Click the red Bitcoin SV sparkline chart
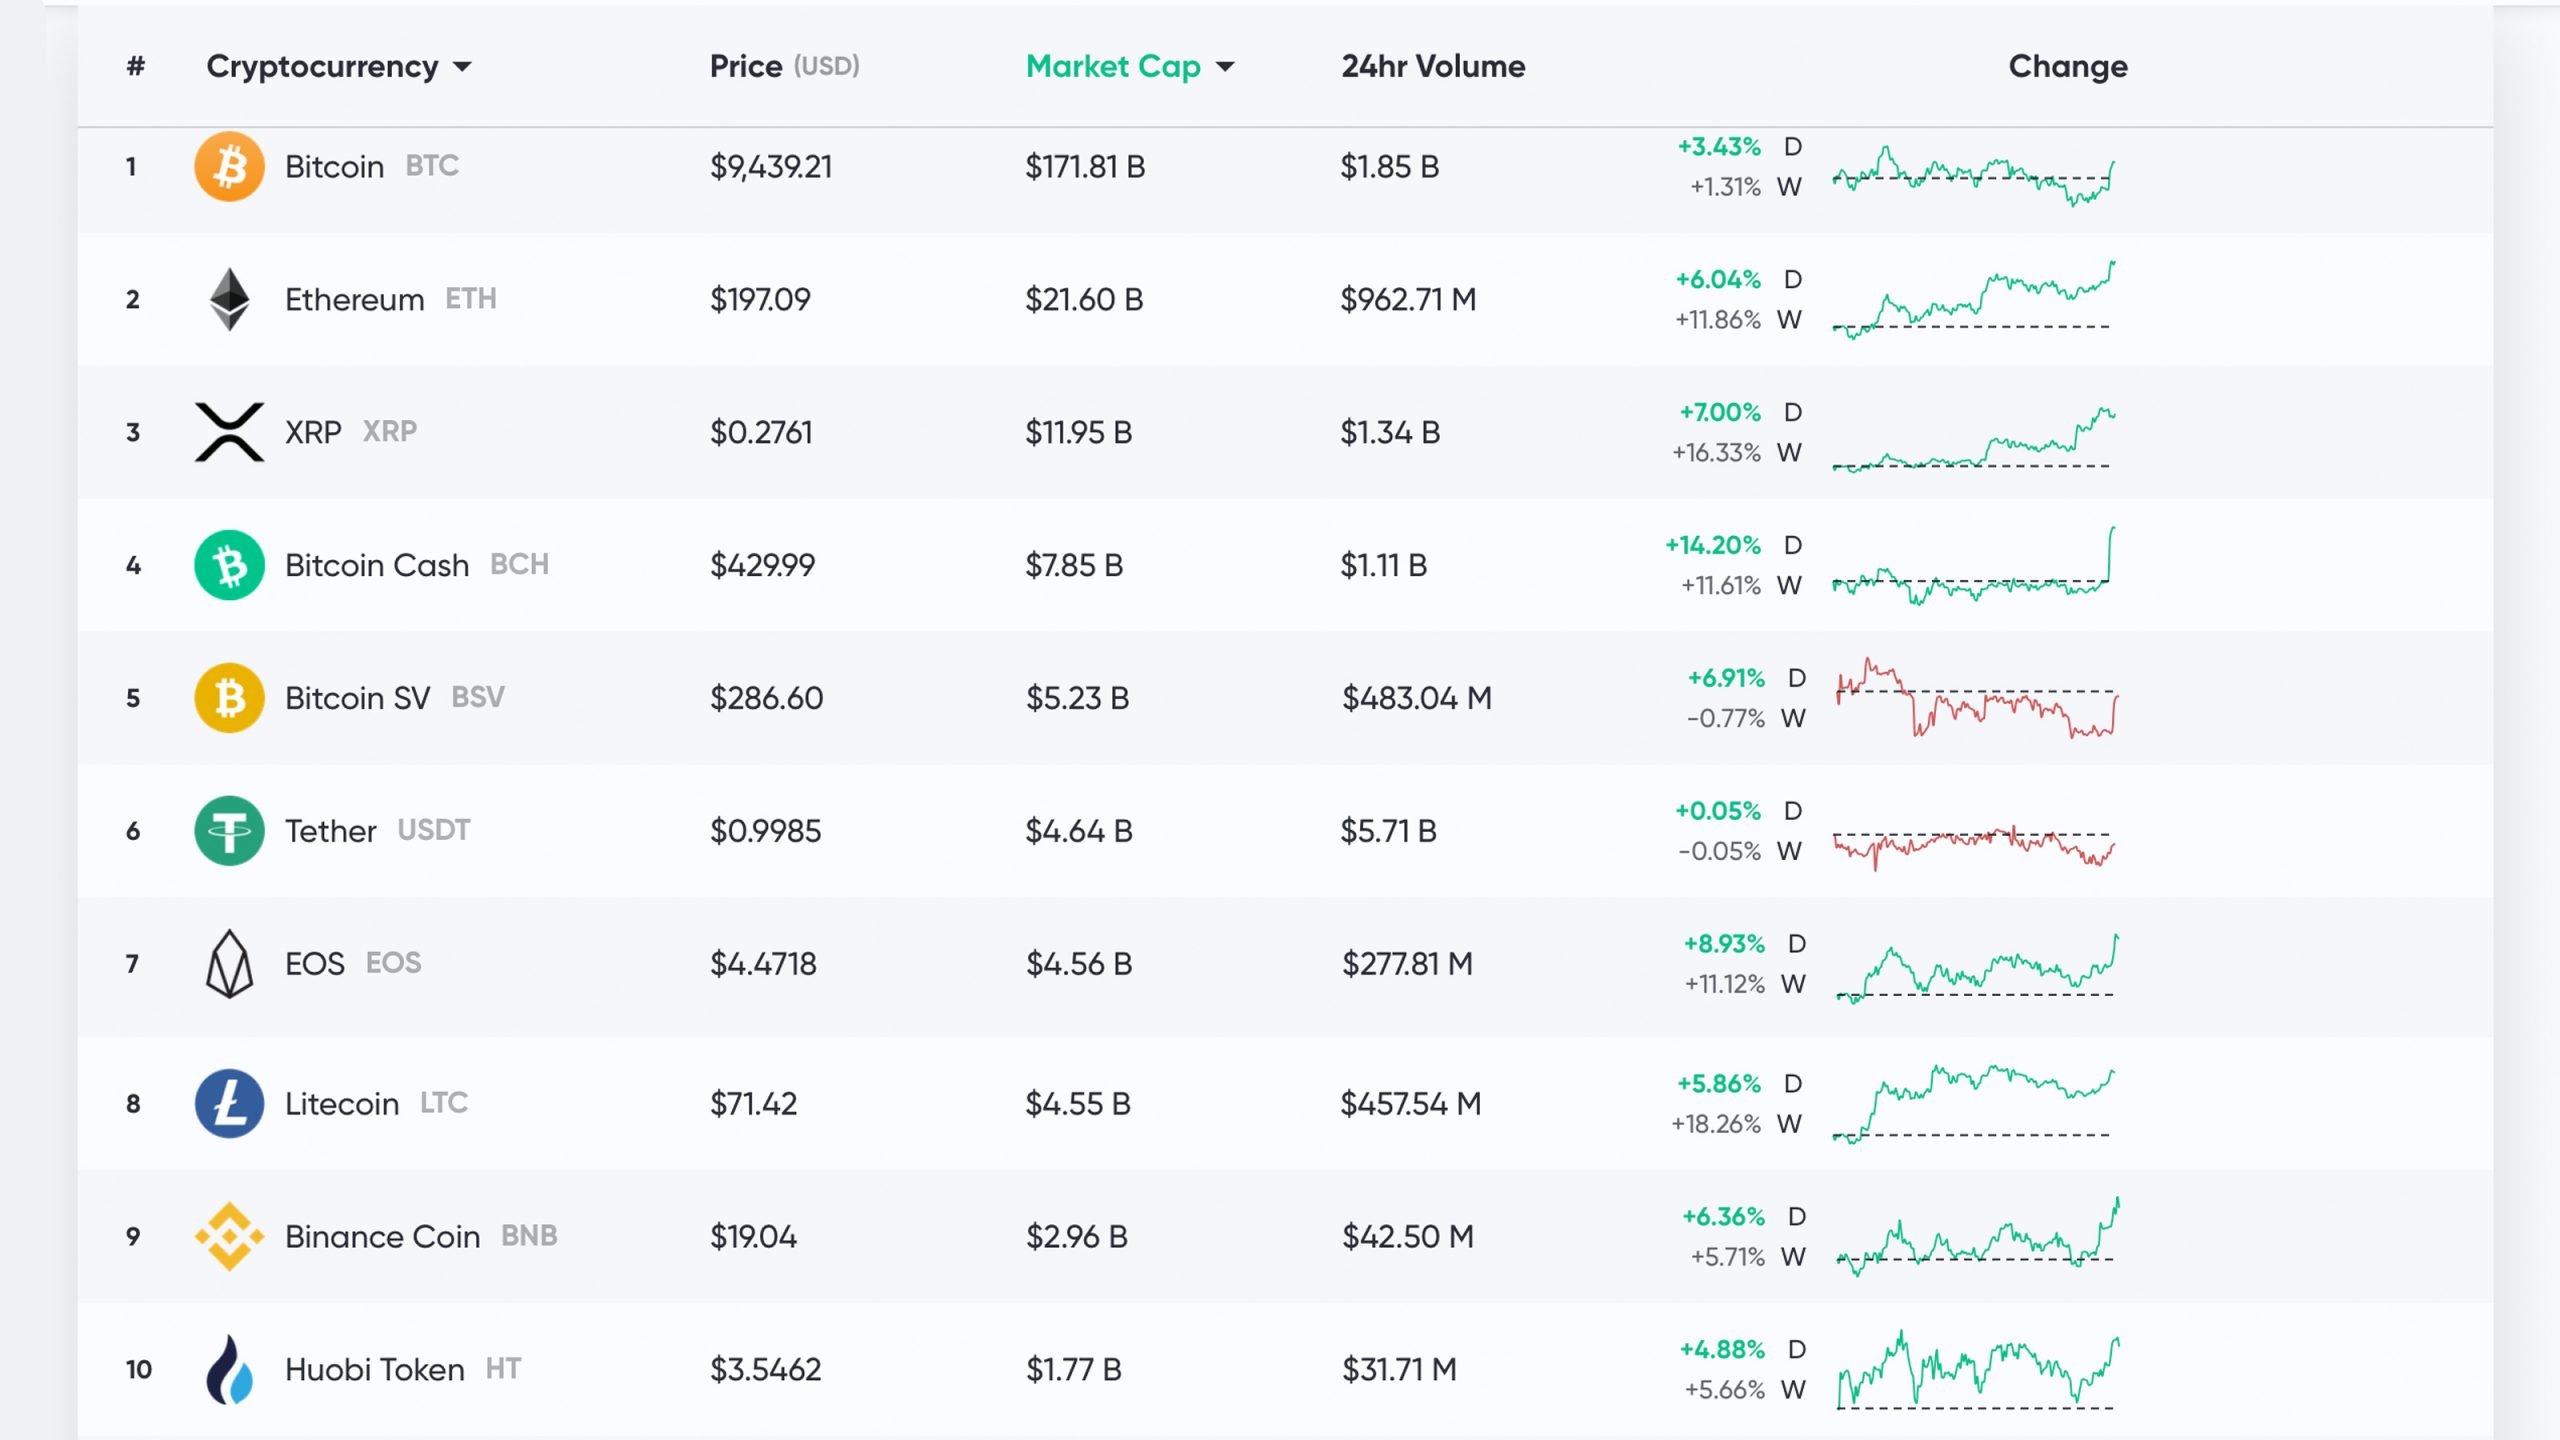Viewport: 2560px width, 1440px height. [1977, 698]
